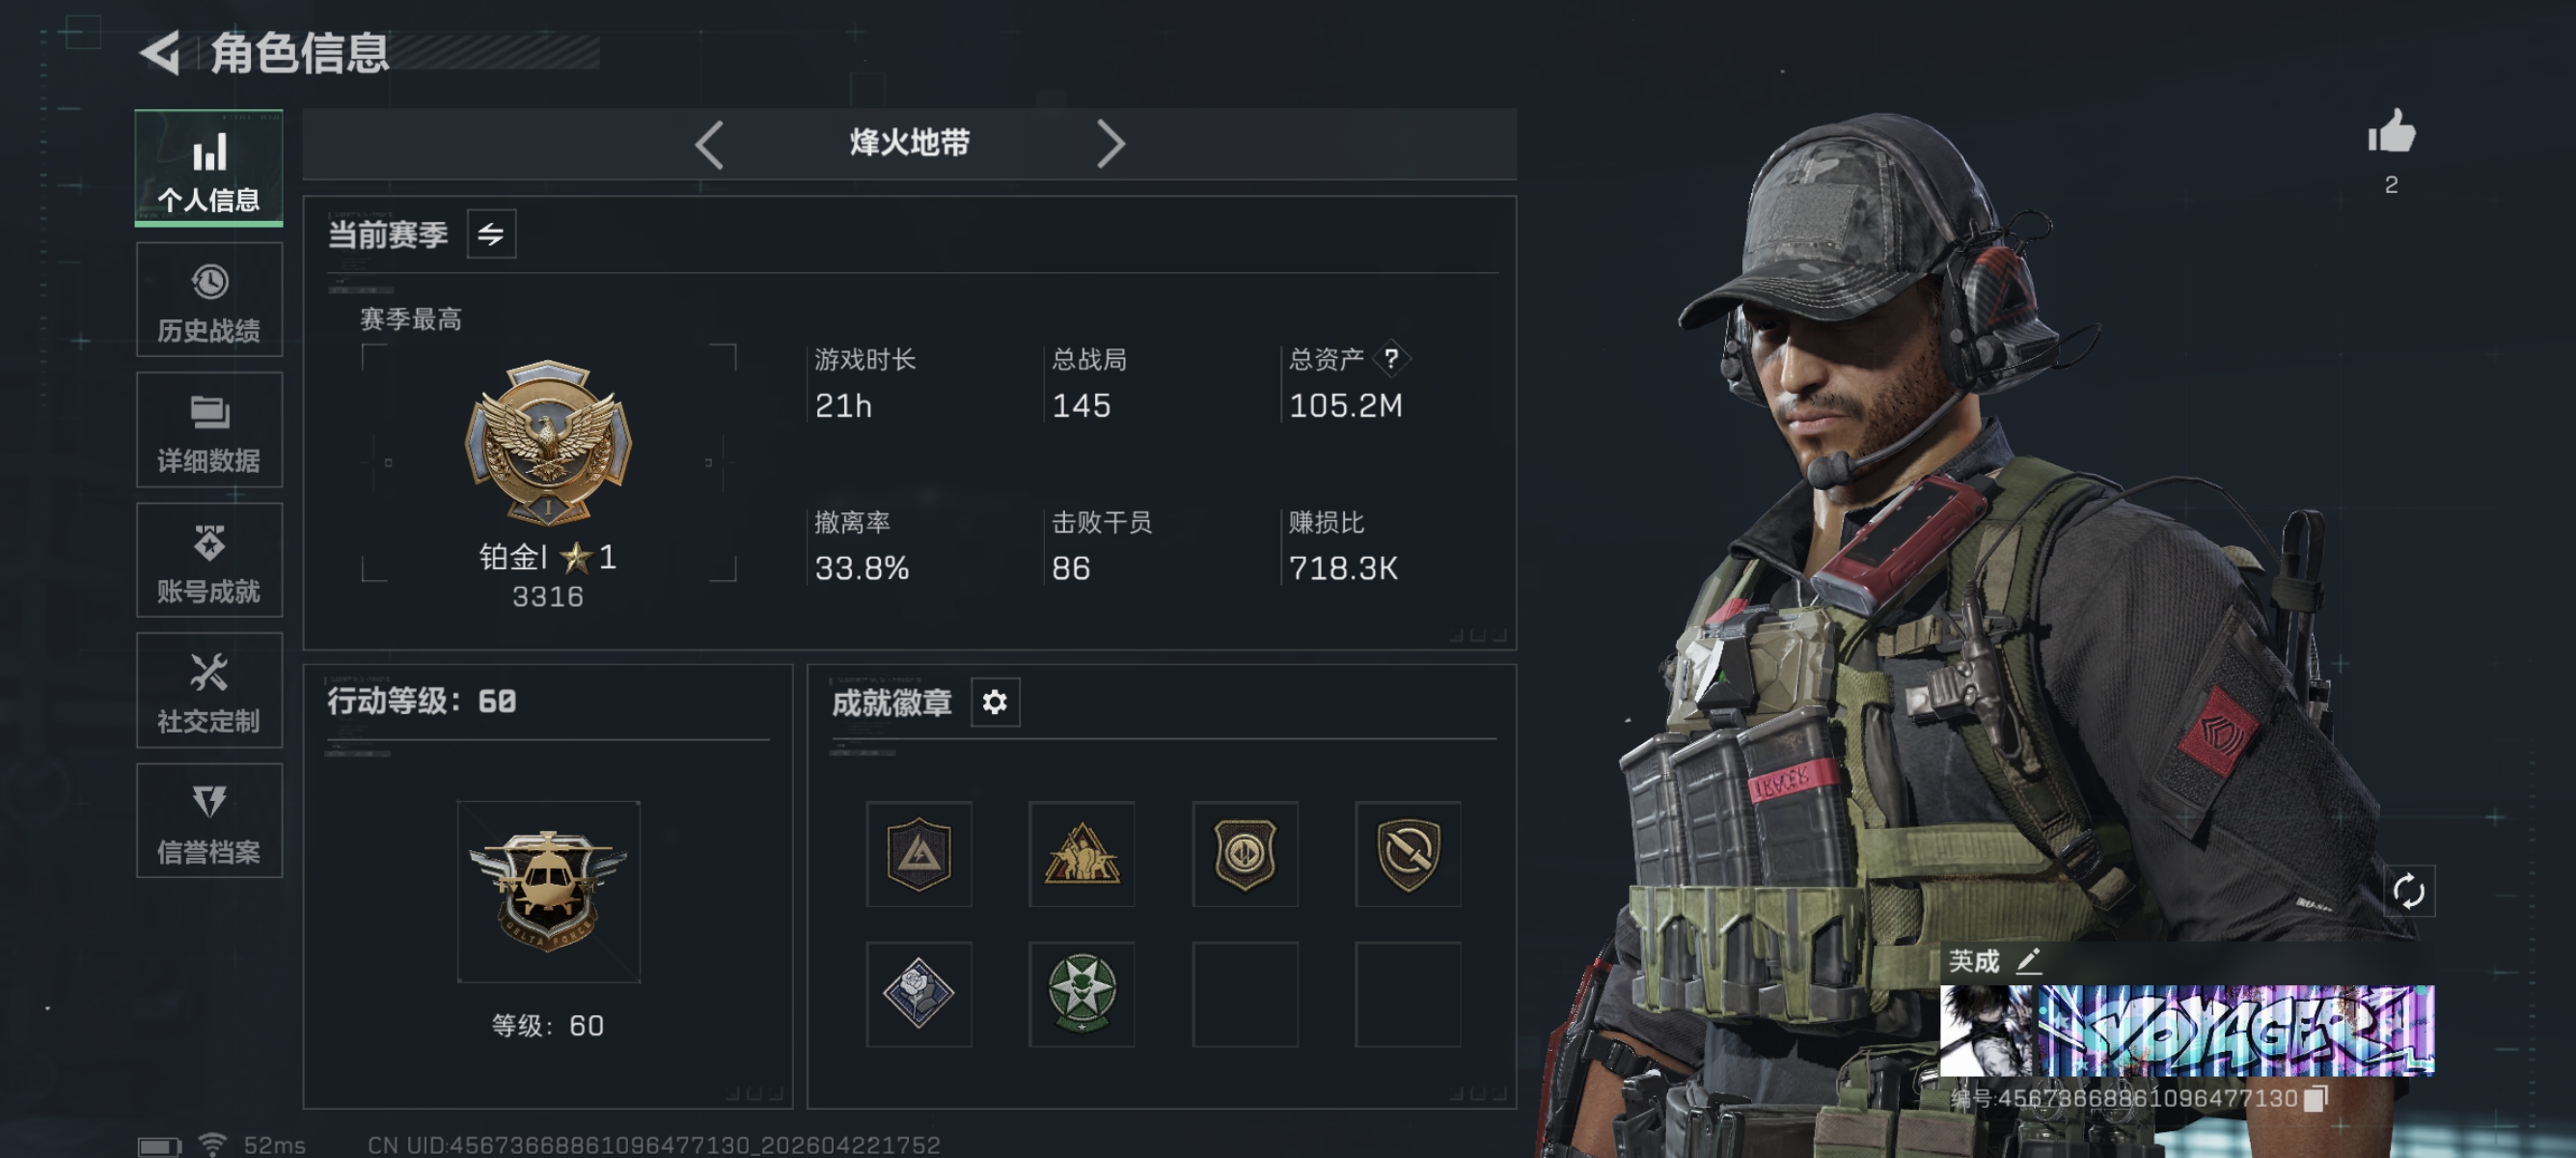2576x1158 pixels.
Task: Edit the nickname 英成 with the pencil icon
Action: coord(2028,961)
